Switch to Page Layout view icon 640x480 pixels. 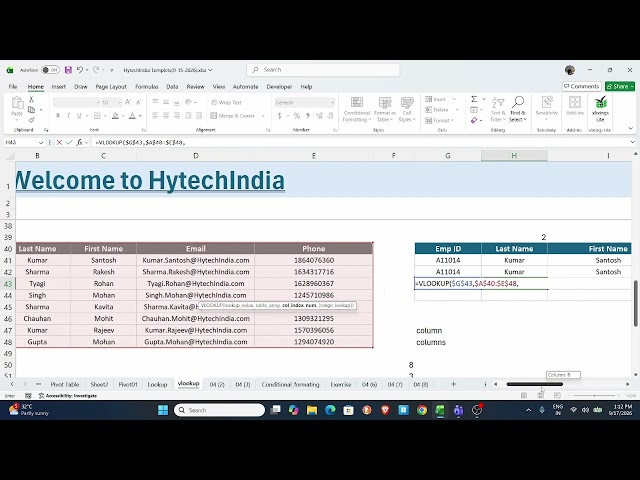[540, 396]
